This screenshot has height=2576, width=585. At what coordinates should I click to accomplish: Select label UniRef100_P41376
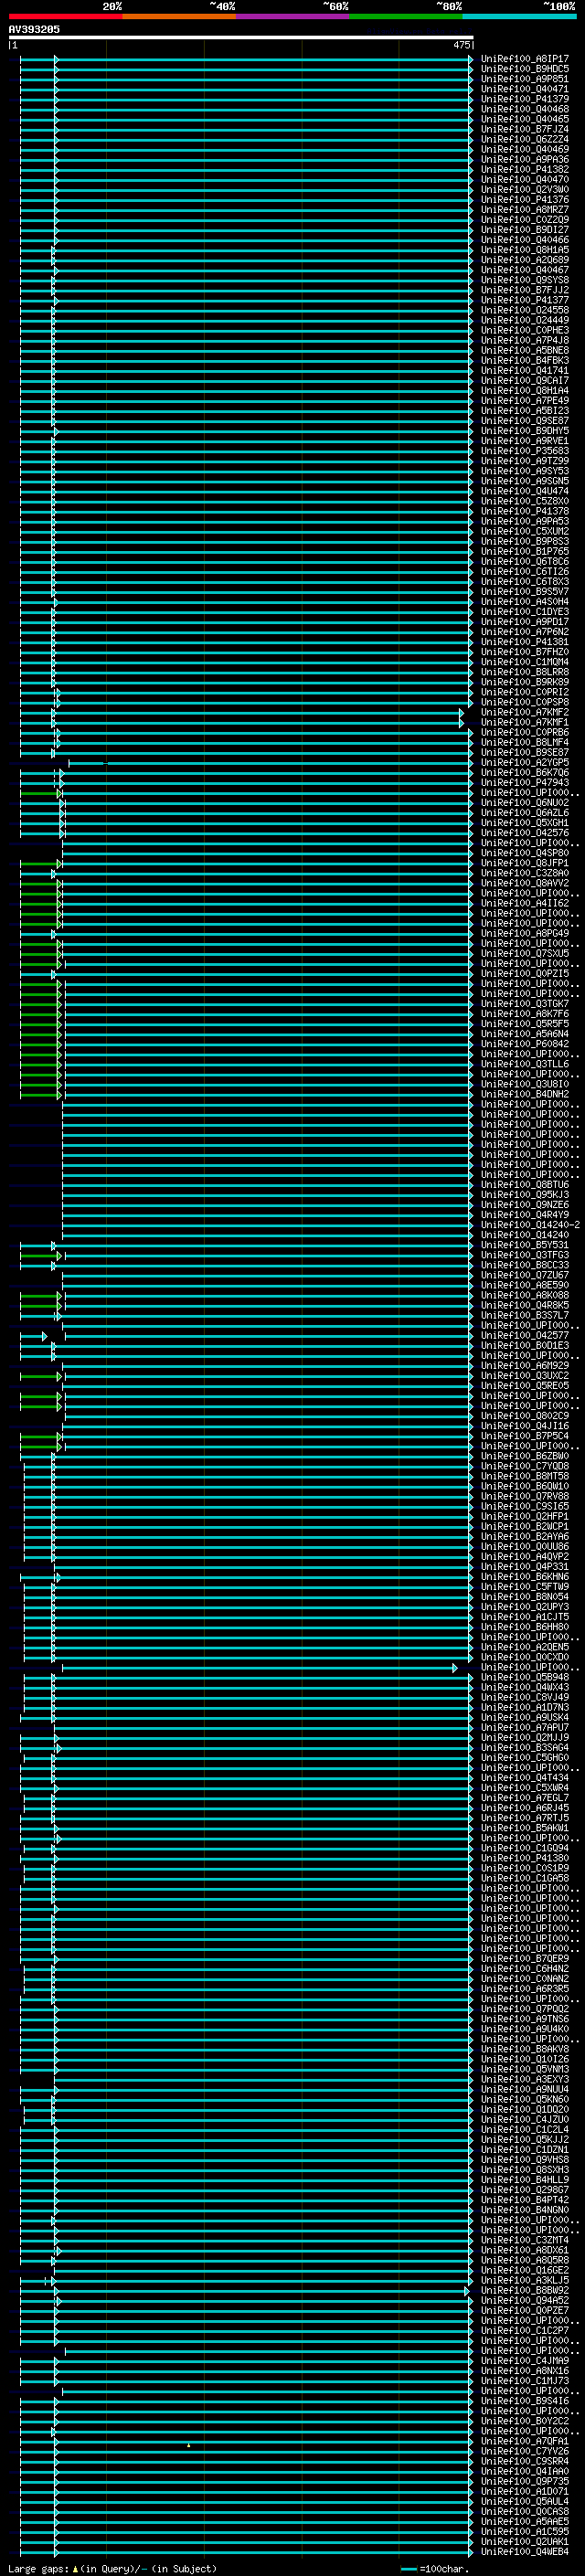(x=524, y=200)
